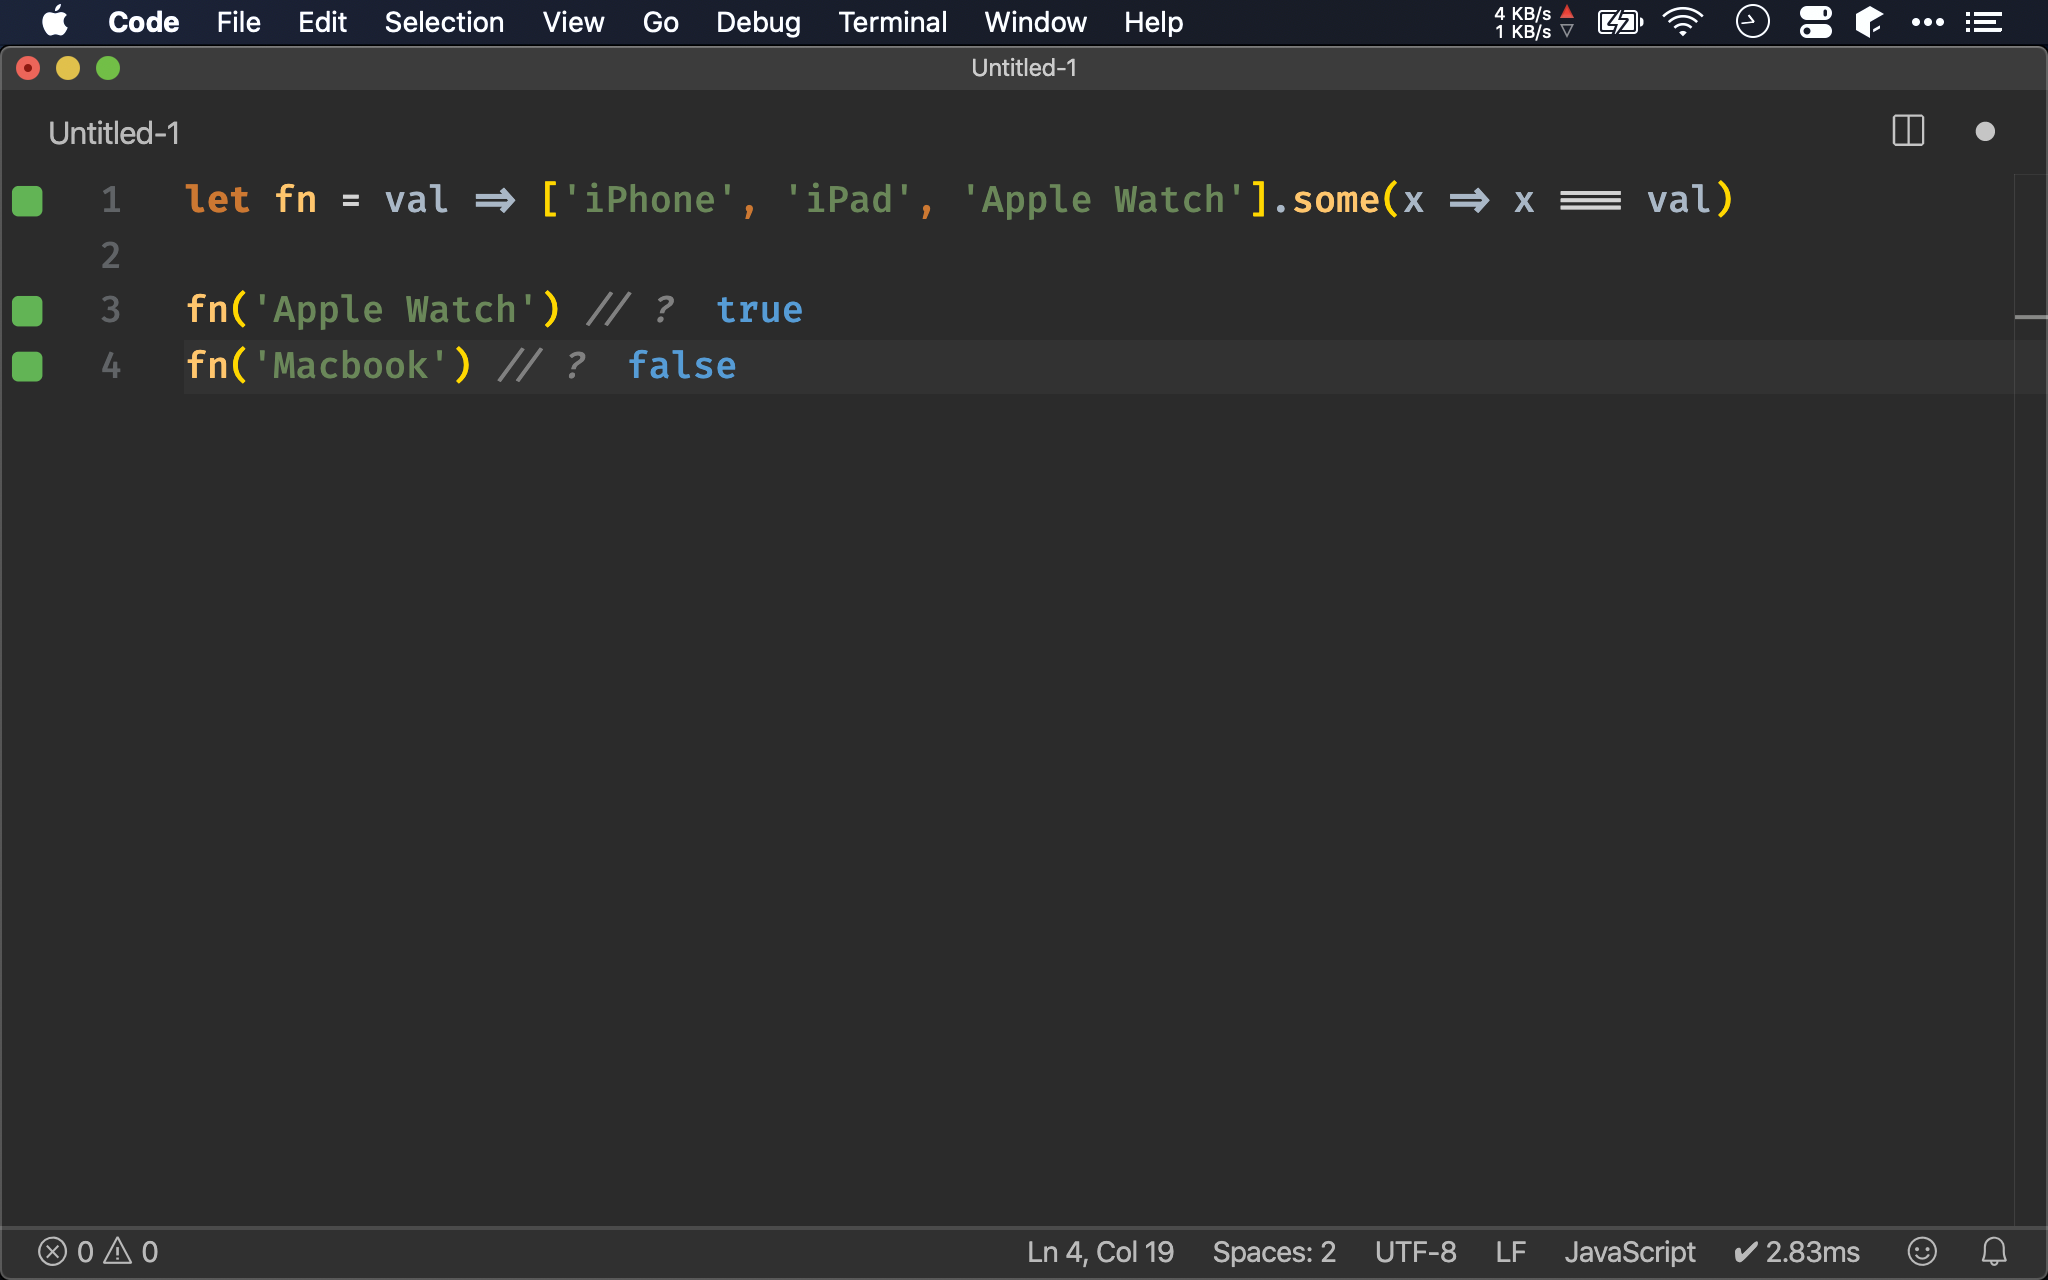Open the Wi-Fi menu bar icon
Screen dimensions: 2048x1280
1683,22
